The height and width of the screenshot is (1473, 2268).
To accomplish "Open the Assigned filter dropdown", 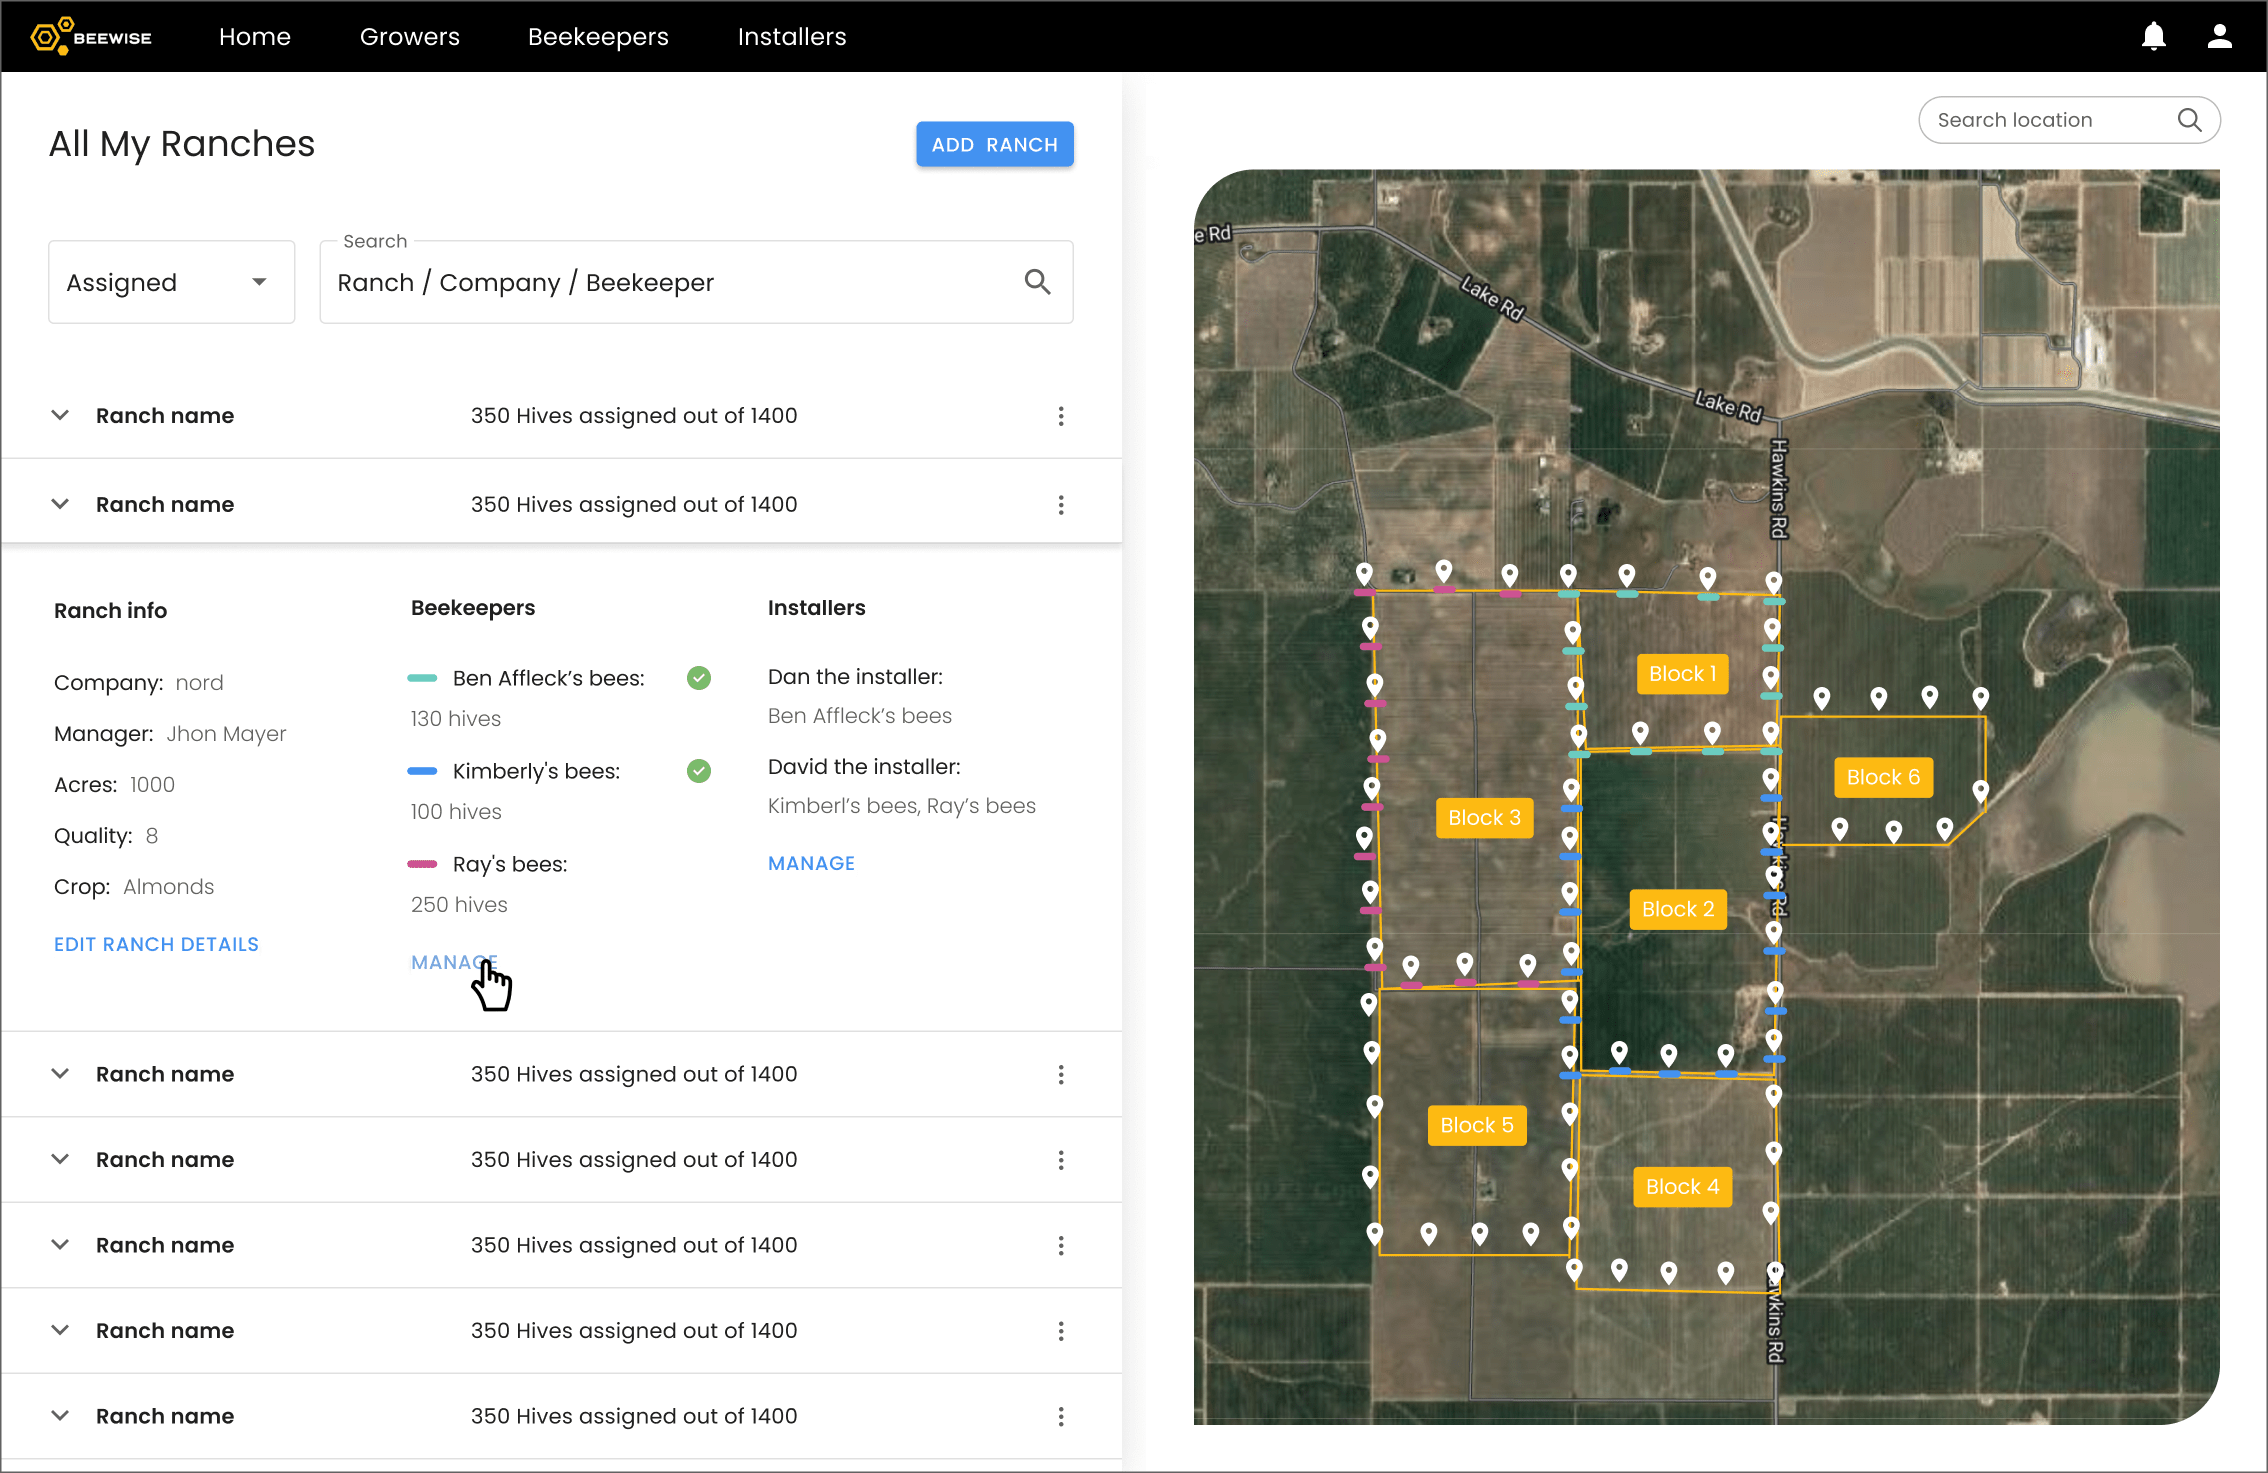I will [x=171, y=282].
